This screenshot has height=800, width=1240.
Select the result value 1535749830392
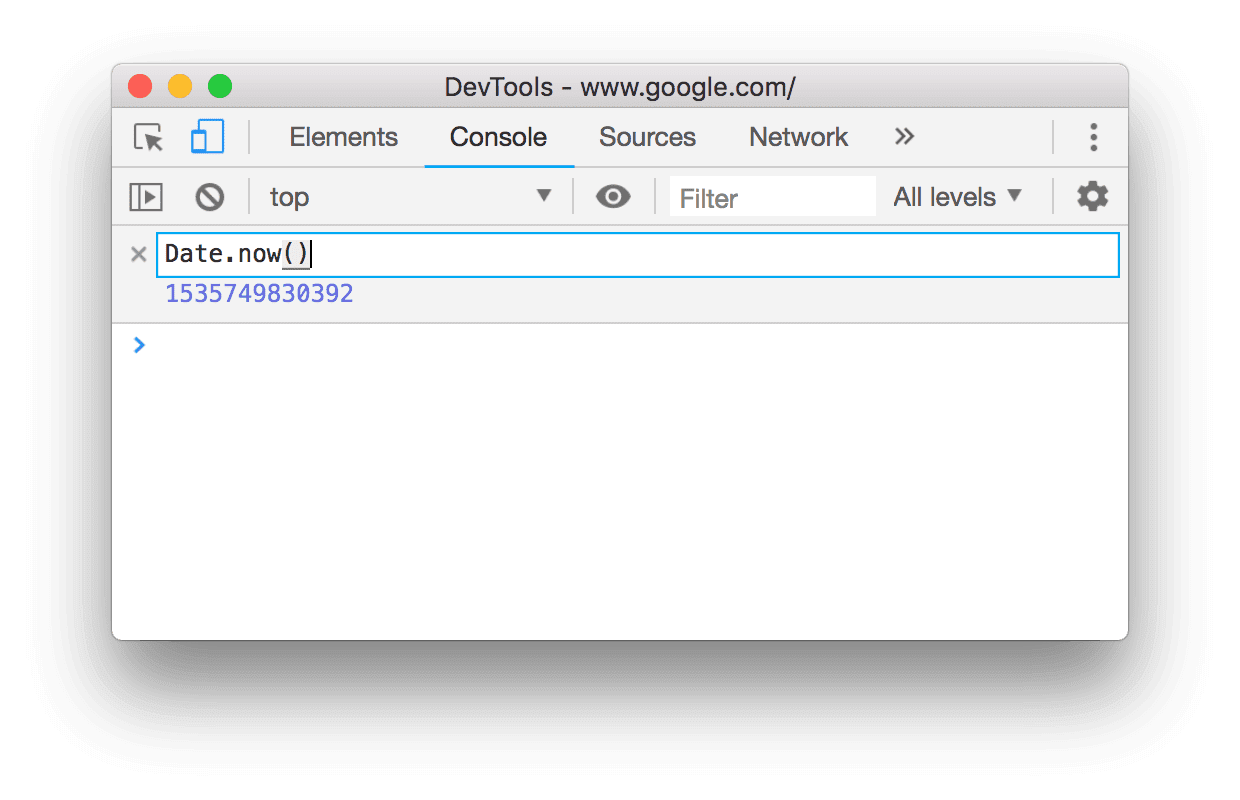(259, 293)
